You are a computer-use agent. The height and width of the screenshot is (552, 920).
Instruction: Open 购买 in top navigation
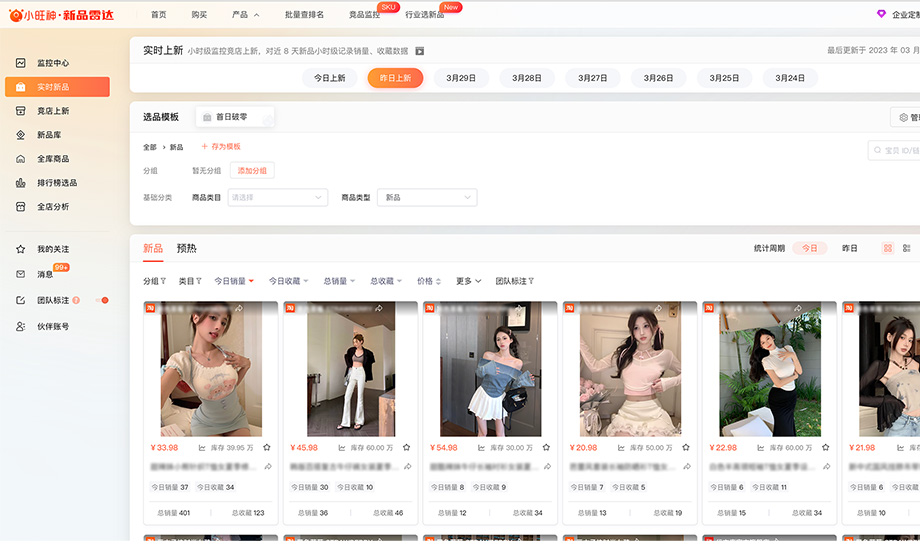(x=199, y=15)
